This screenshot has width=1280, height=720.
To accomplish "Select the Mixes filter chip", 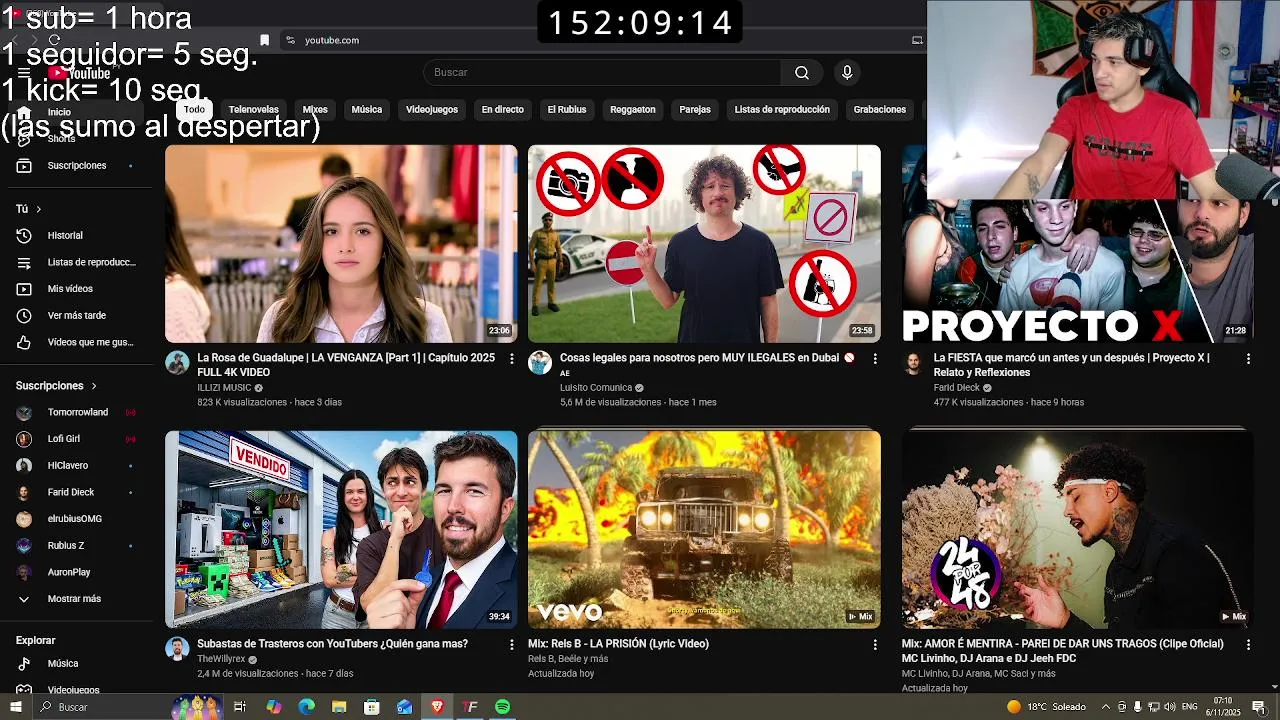I will pyautogui.click(x=315, y=109).
